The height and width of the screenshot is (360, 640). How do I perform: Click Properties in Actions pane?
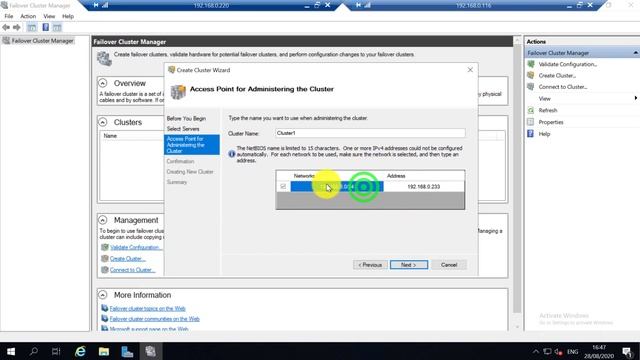pos(551,122)
